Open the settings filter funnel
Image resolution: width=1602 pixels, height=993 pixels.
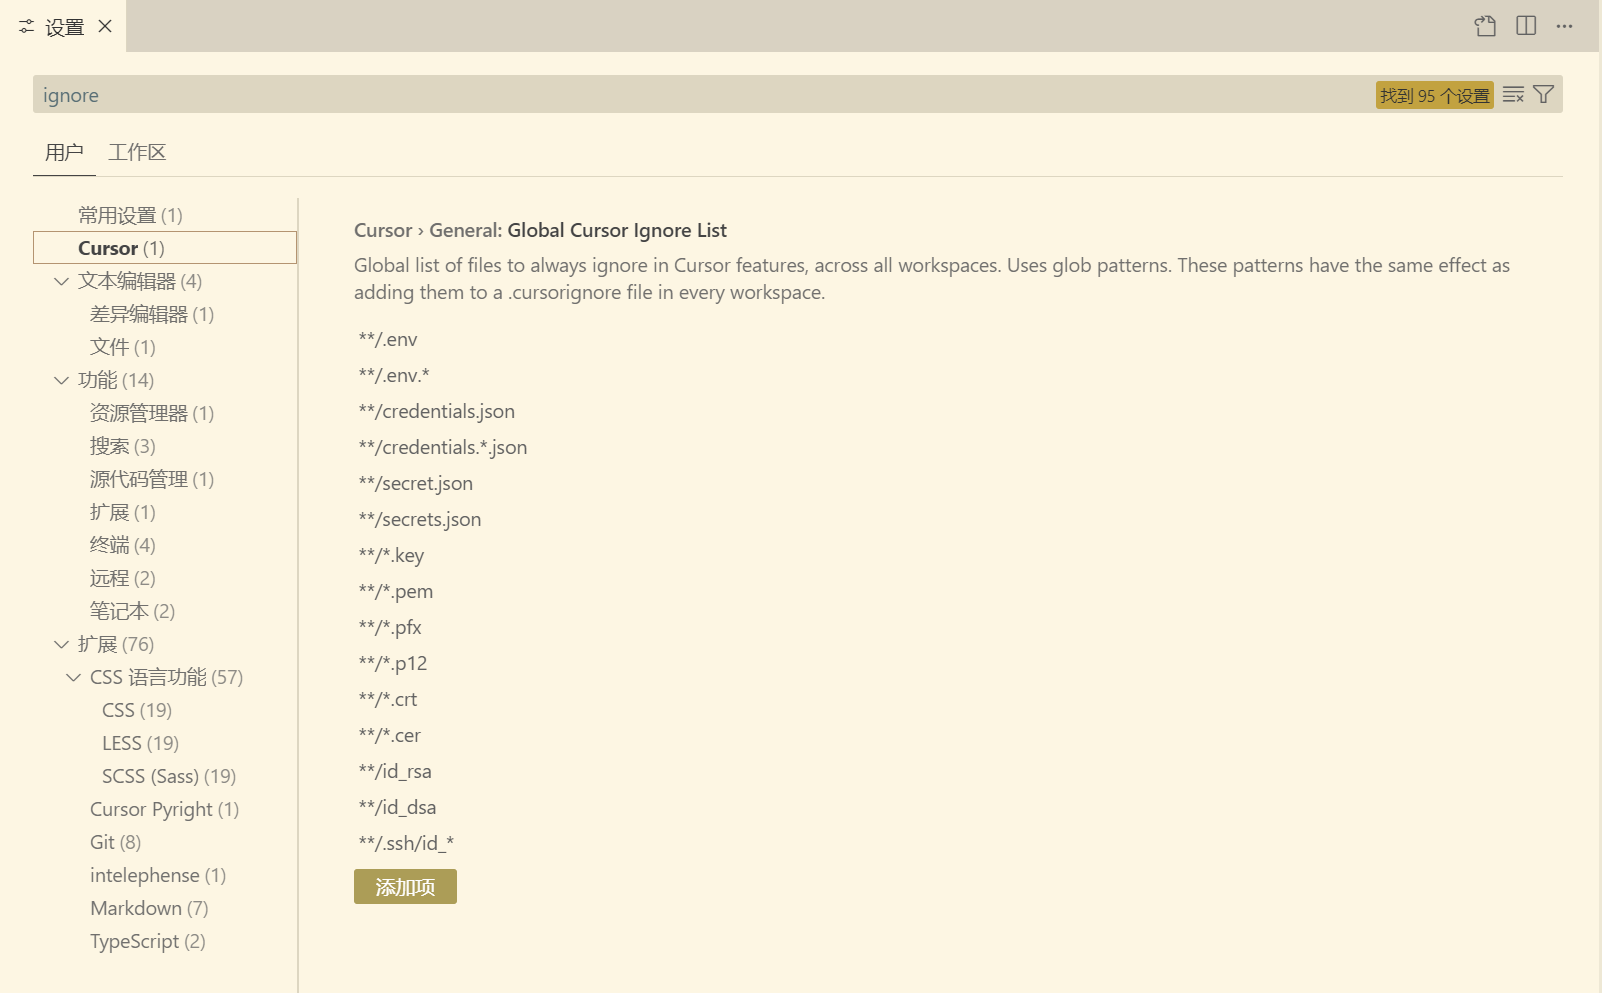1543,95
